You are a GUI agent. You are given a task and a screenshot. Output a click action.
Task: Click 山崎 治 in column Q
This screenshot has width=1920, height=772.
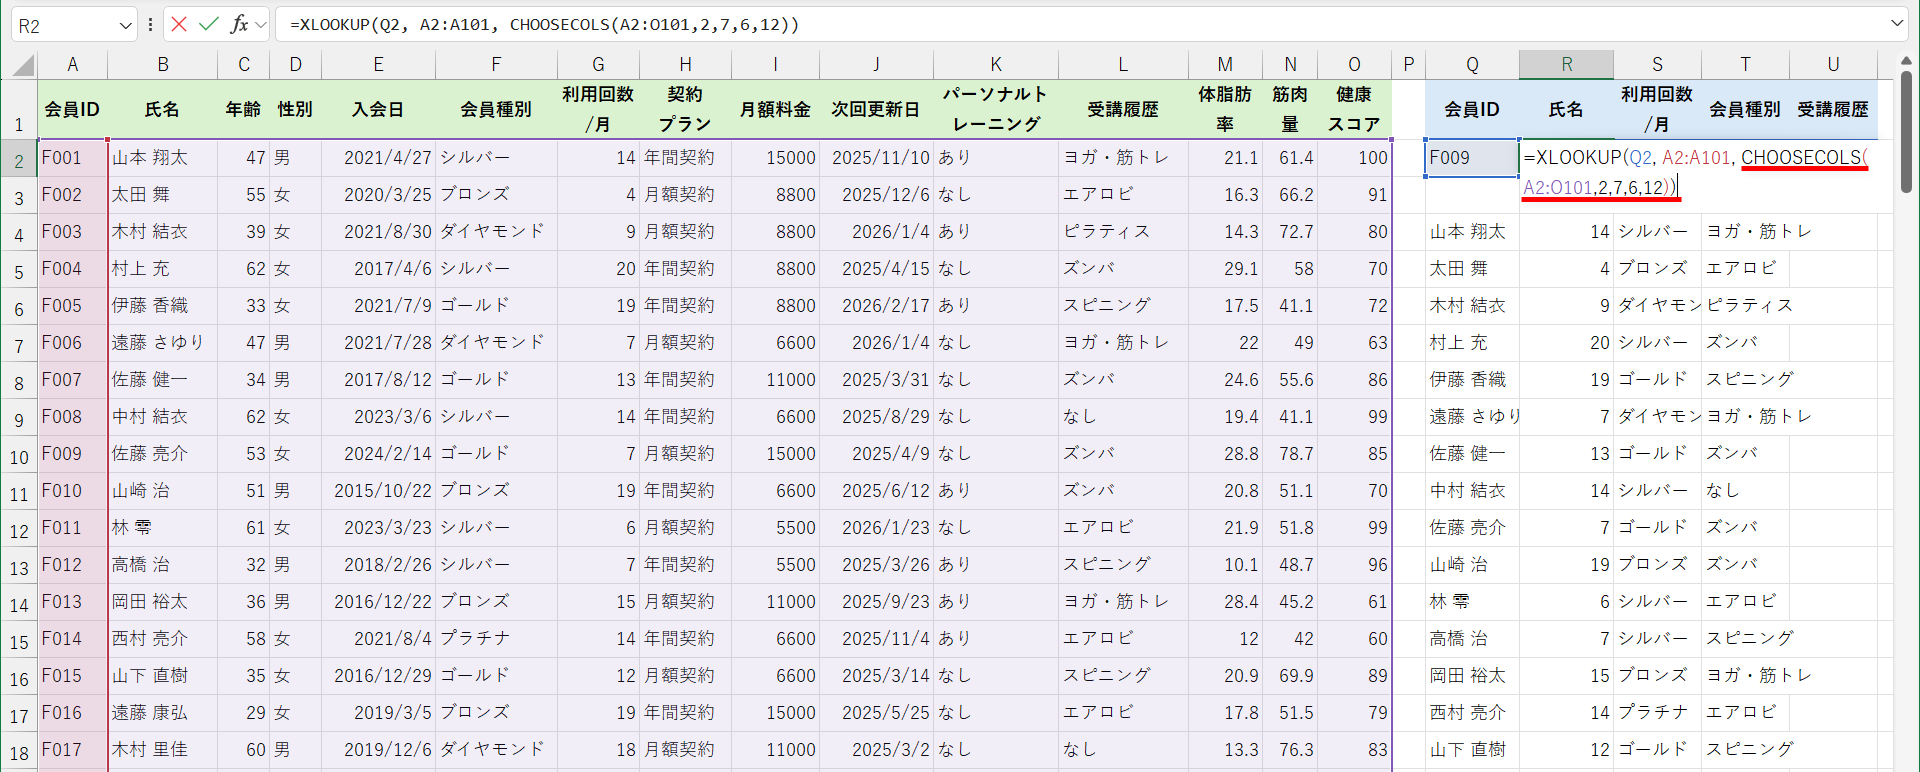pos(1458,565)
